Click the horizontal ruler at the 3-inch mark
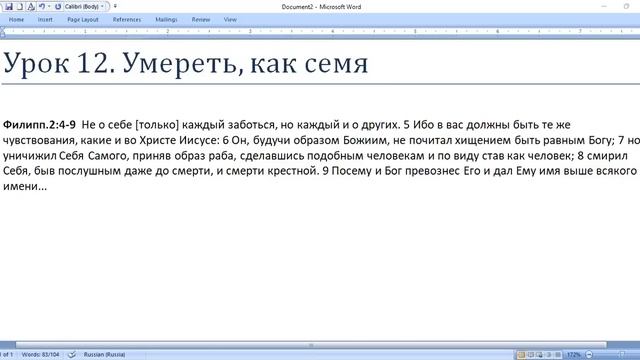640x360 pixels. coord(250,31)
